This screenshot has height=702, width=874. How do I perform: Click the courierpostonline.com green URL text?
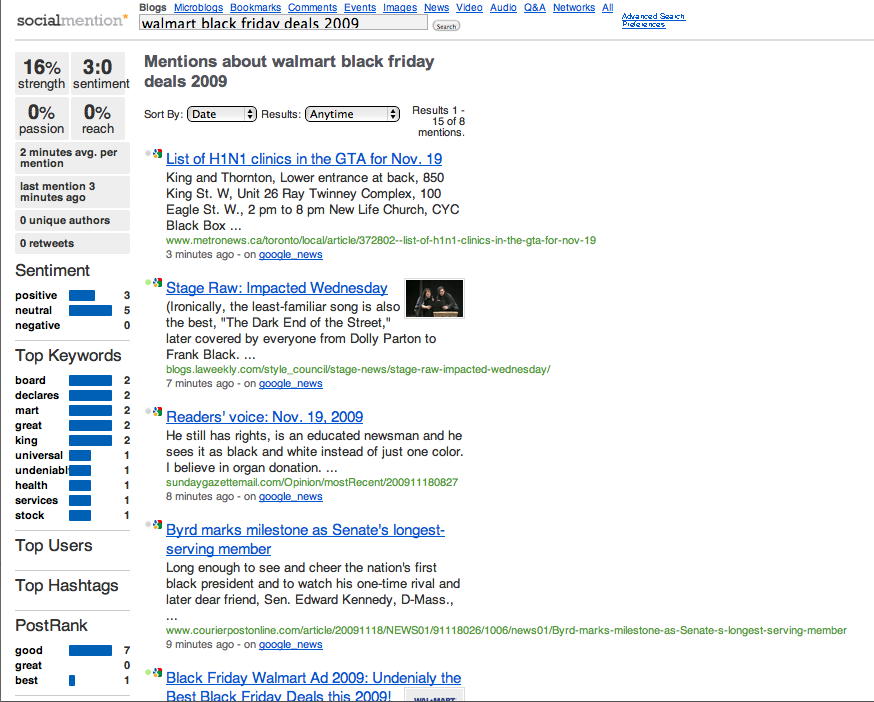506,631
